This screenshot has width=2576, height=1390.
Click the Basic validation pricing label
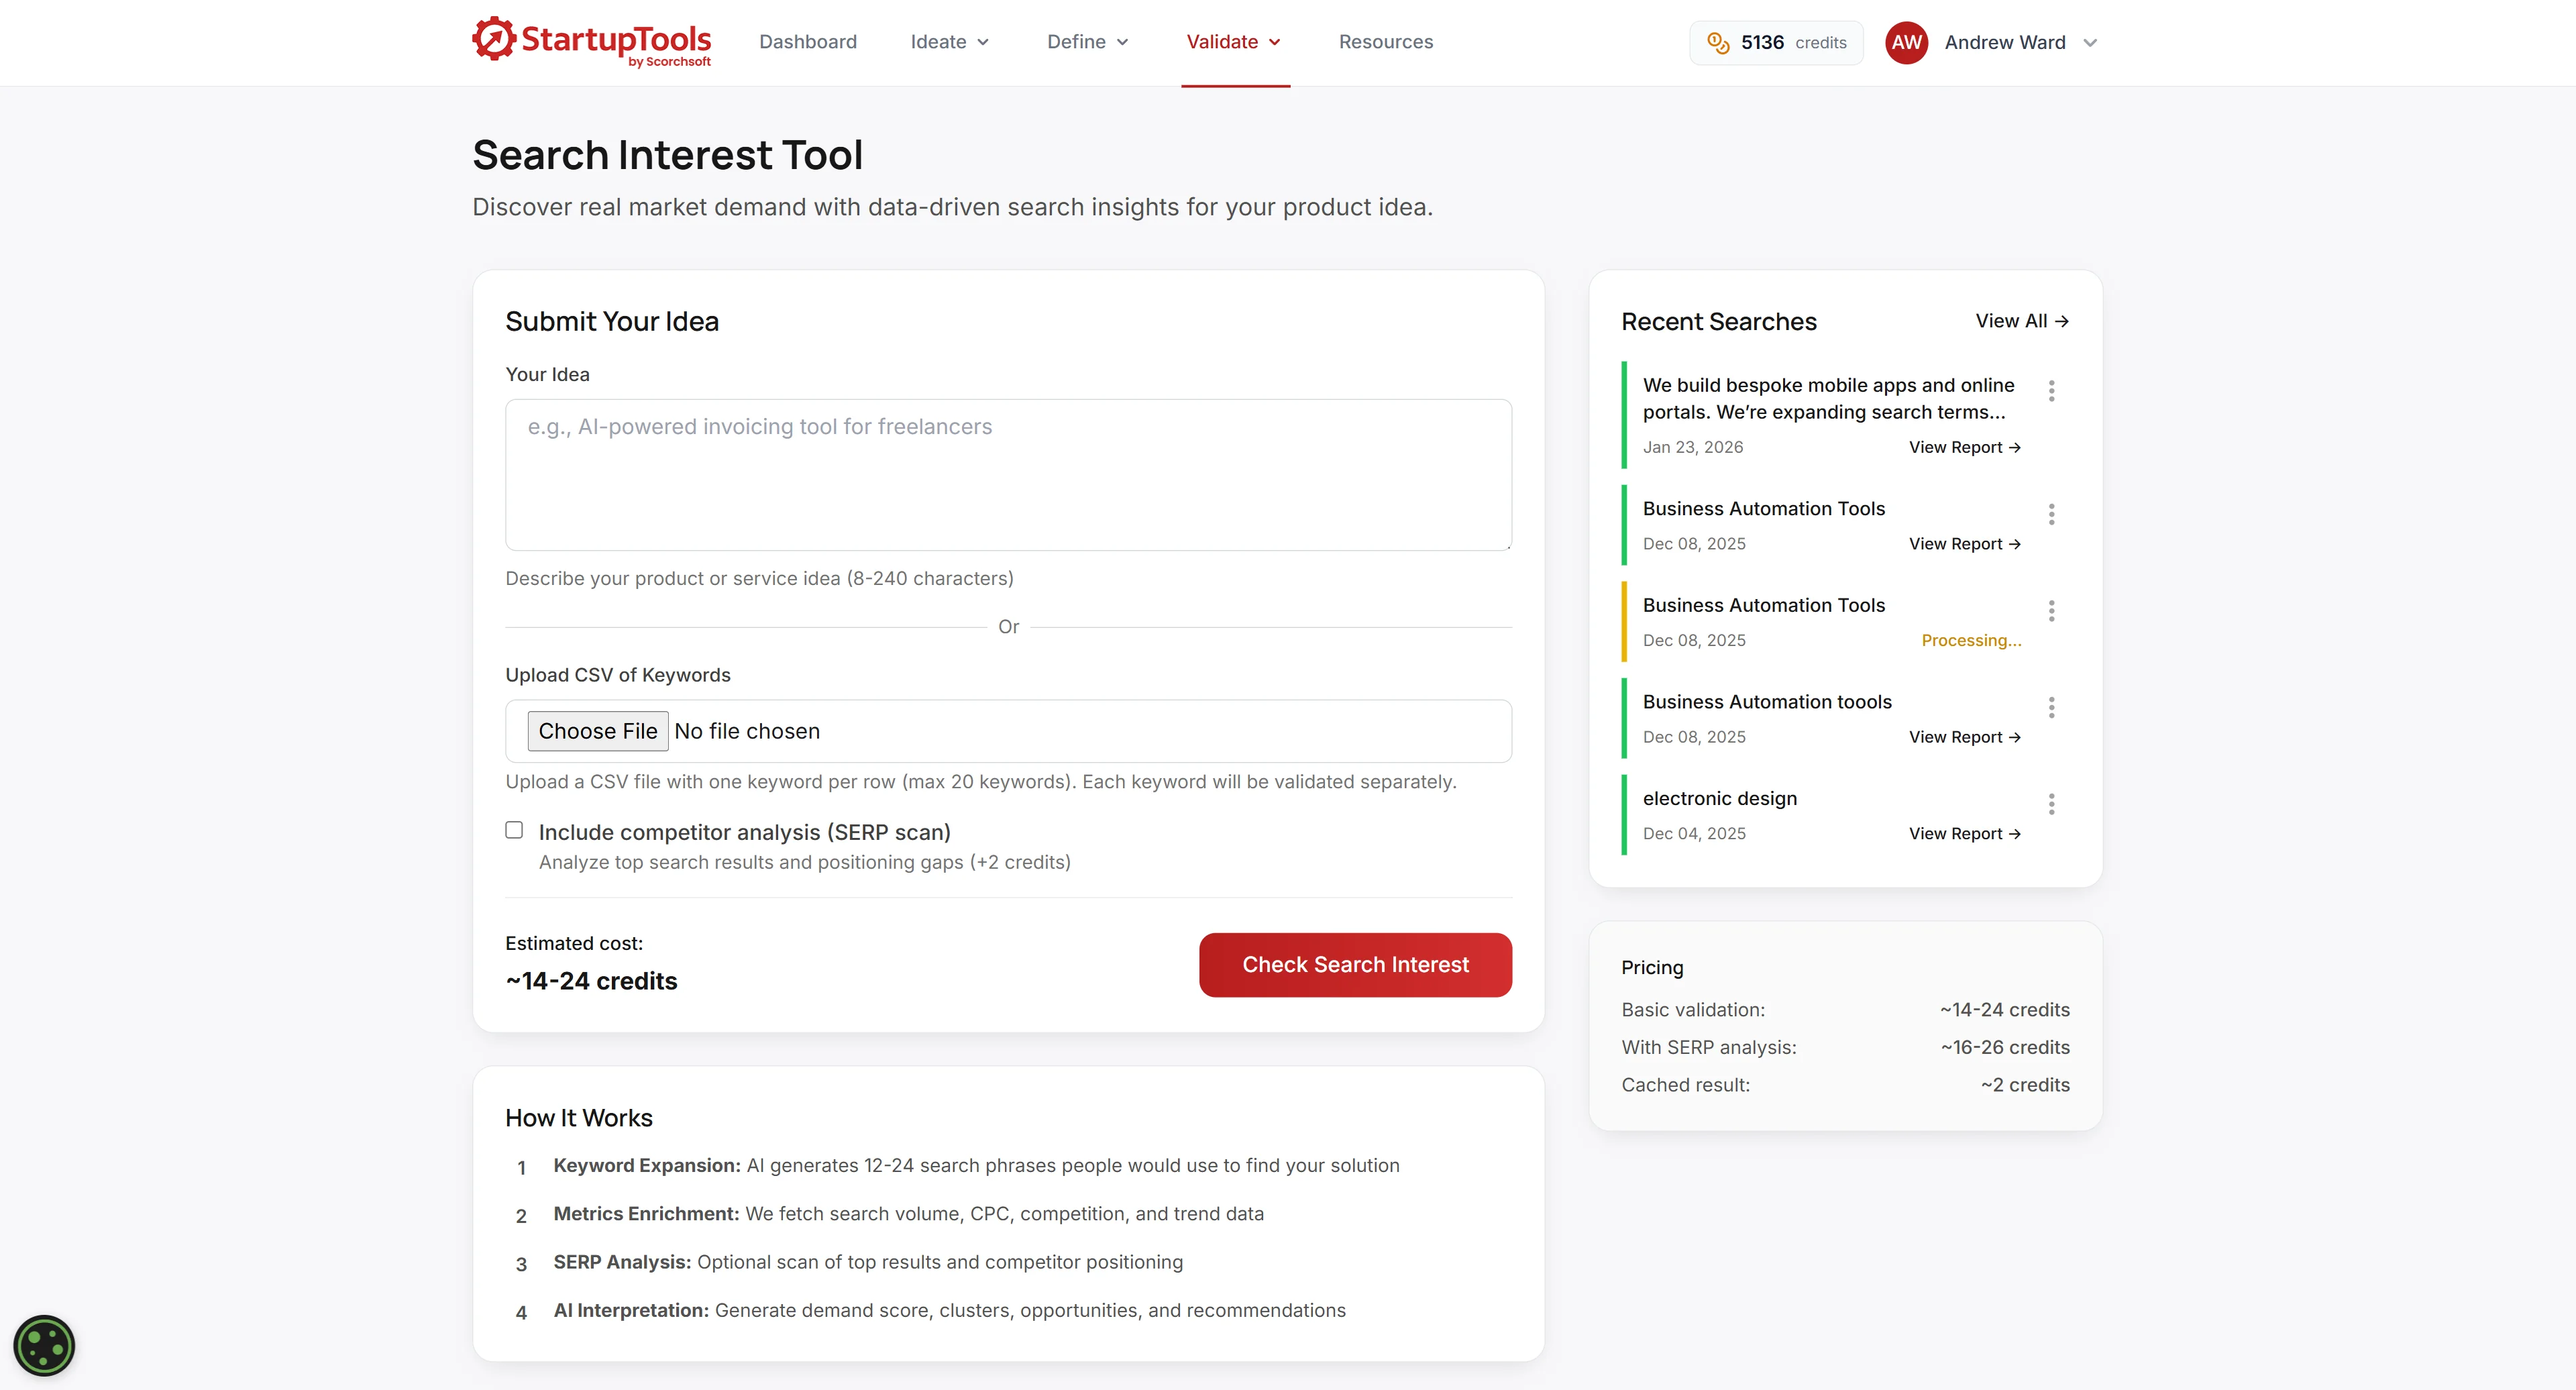point(1693,1010)
